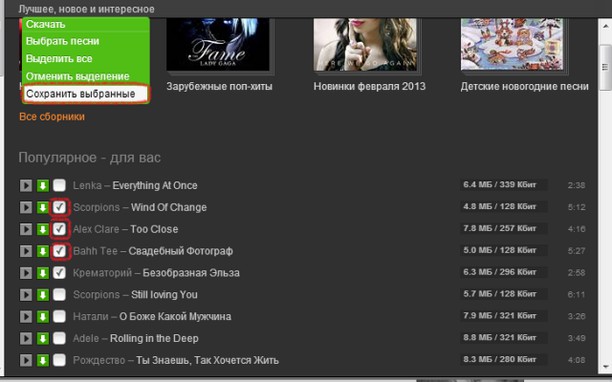612x382 pixels.
Task: Click song title Still loving You
Action: point(164,295)
